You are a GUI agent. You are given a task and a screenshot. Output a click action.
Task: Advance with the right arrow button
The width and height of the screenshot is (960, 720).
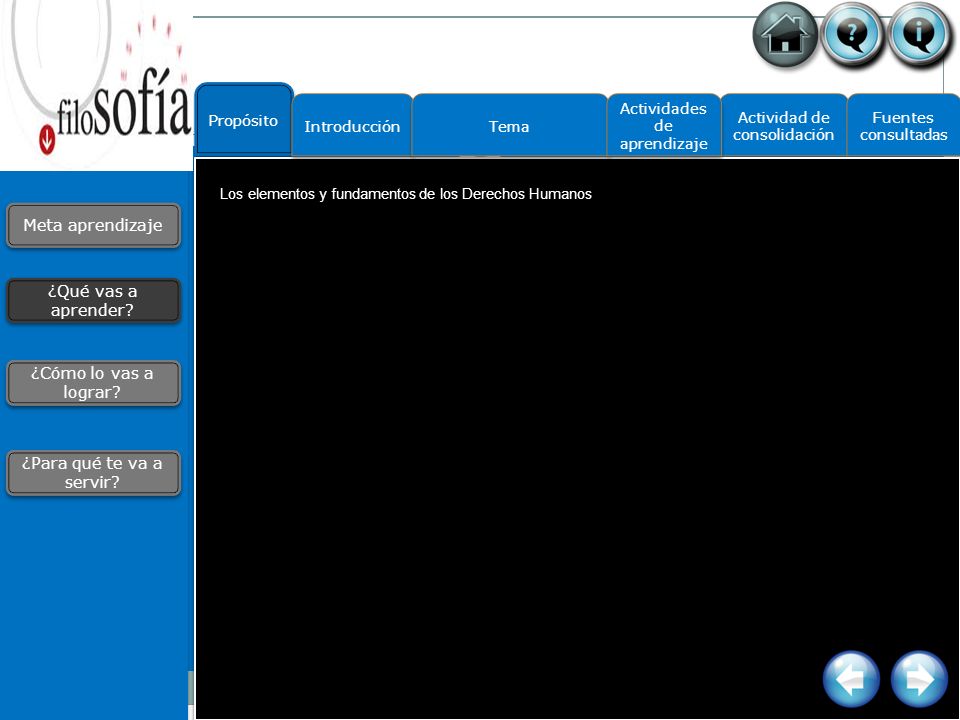pos(919,679)
